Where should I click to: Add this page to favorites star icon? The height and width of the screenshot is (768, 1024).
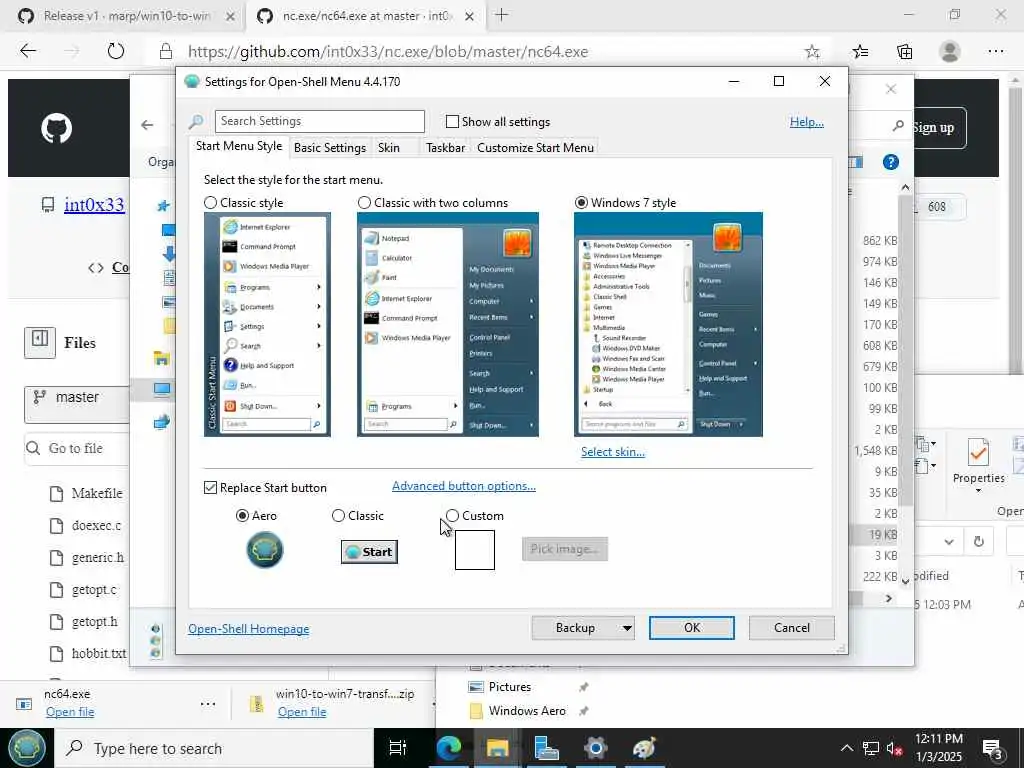coord(812,52)
